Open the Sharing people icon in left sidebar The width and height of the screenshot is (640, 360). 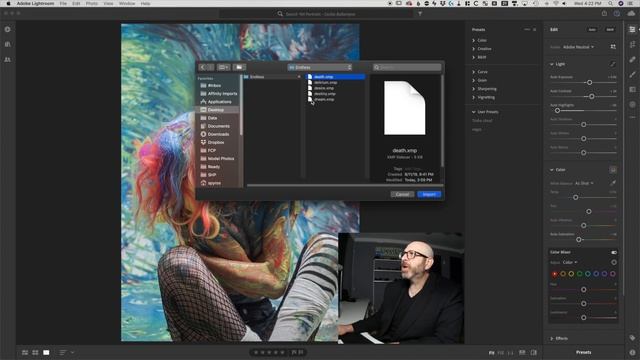7,59
